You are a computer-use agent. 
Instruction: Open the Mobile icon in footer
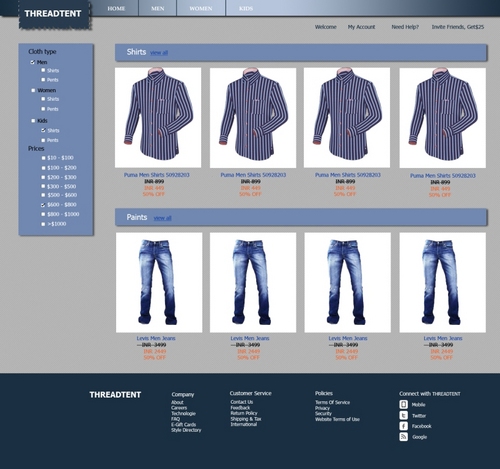[x=403, y=405]
